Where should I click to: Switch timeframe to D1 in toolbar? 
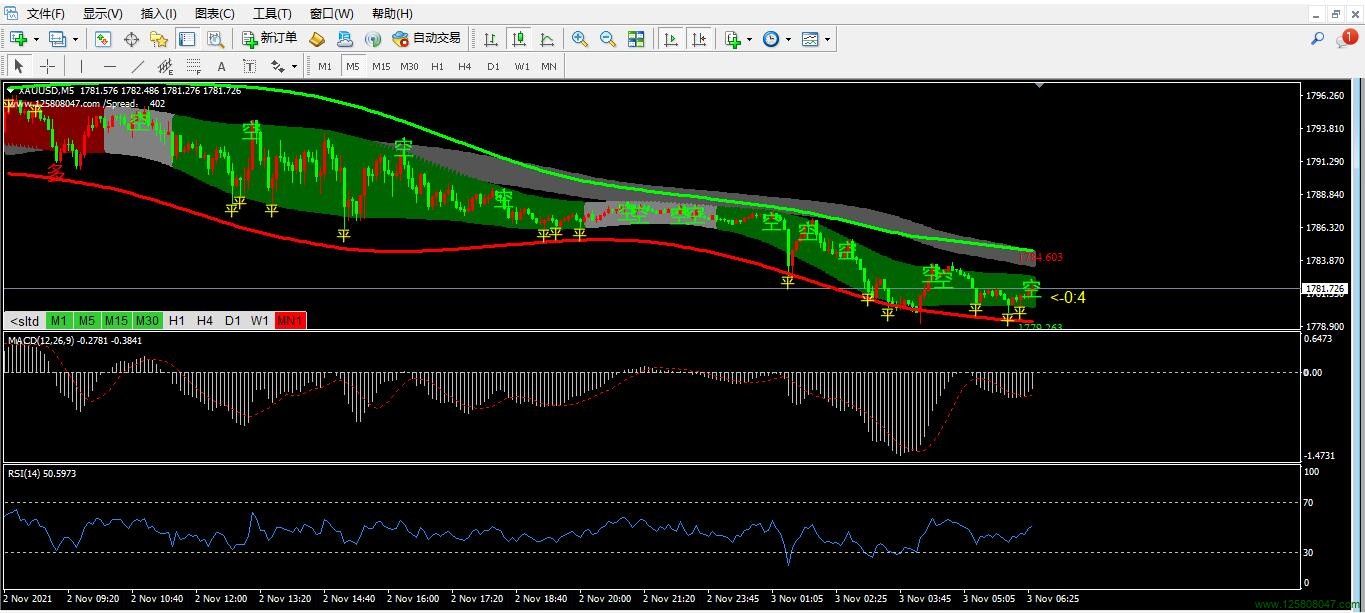coord(493,66)
